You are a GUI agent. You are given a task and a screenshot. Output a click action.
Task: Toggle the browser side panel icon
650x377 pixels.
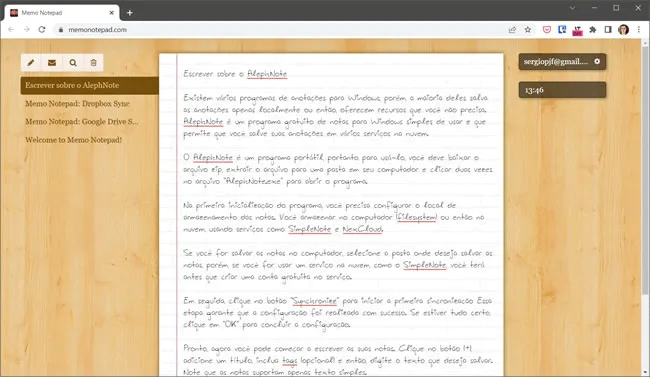point(608,29)
